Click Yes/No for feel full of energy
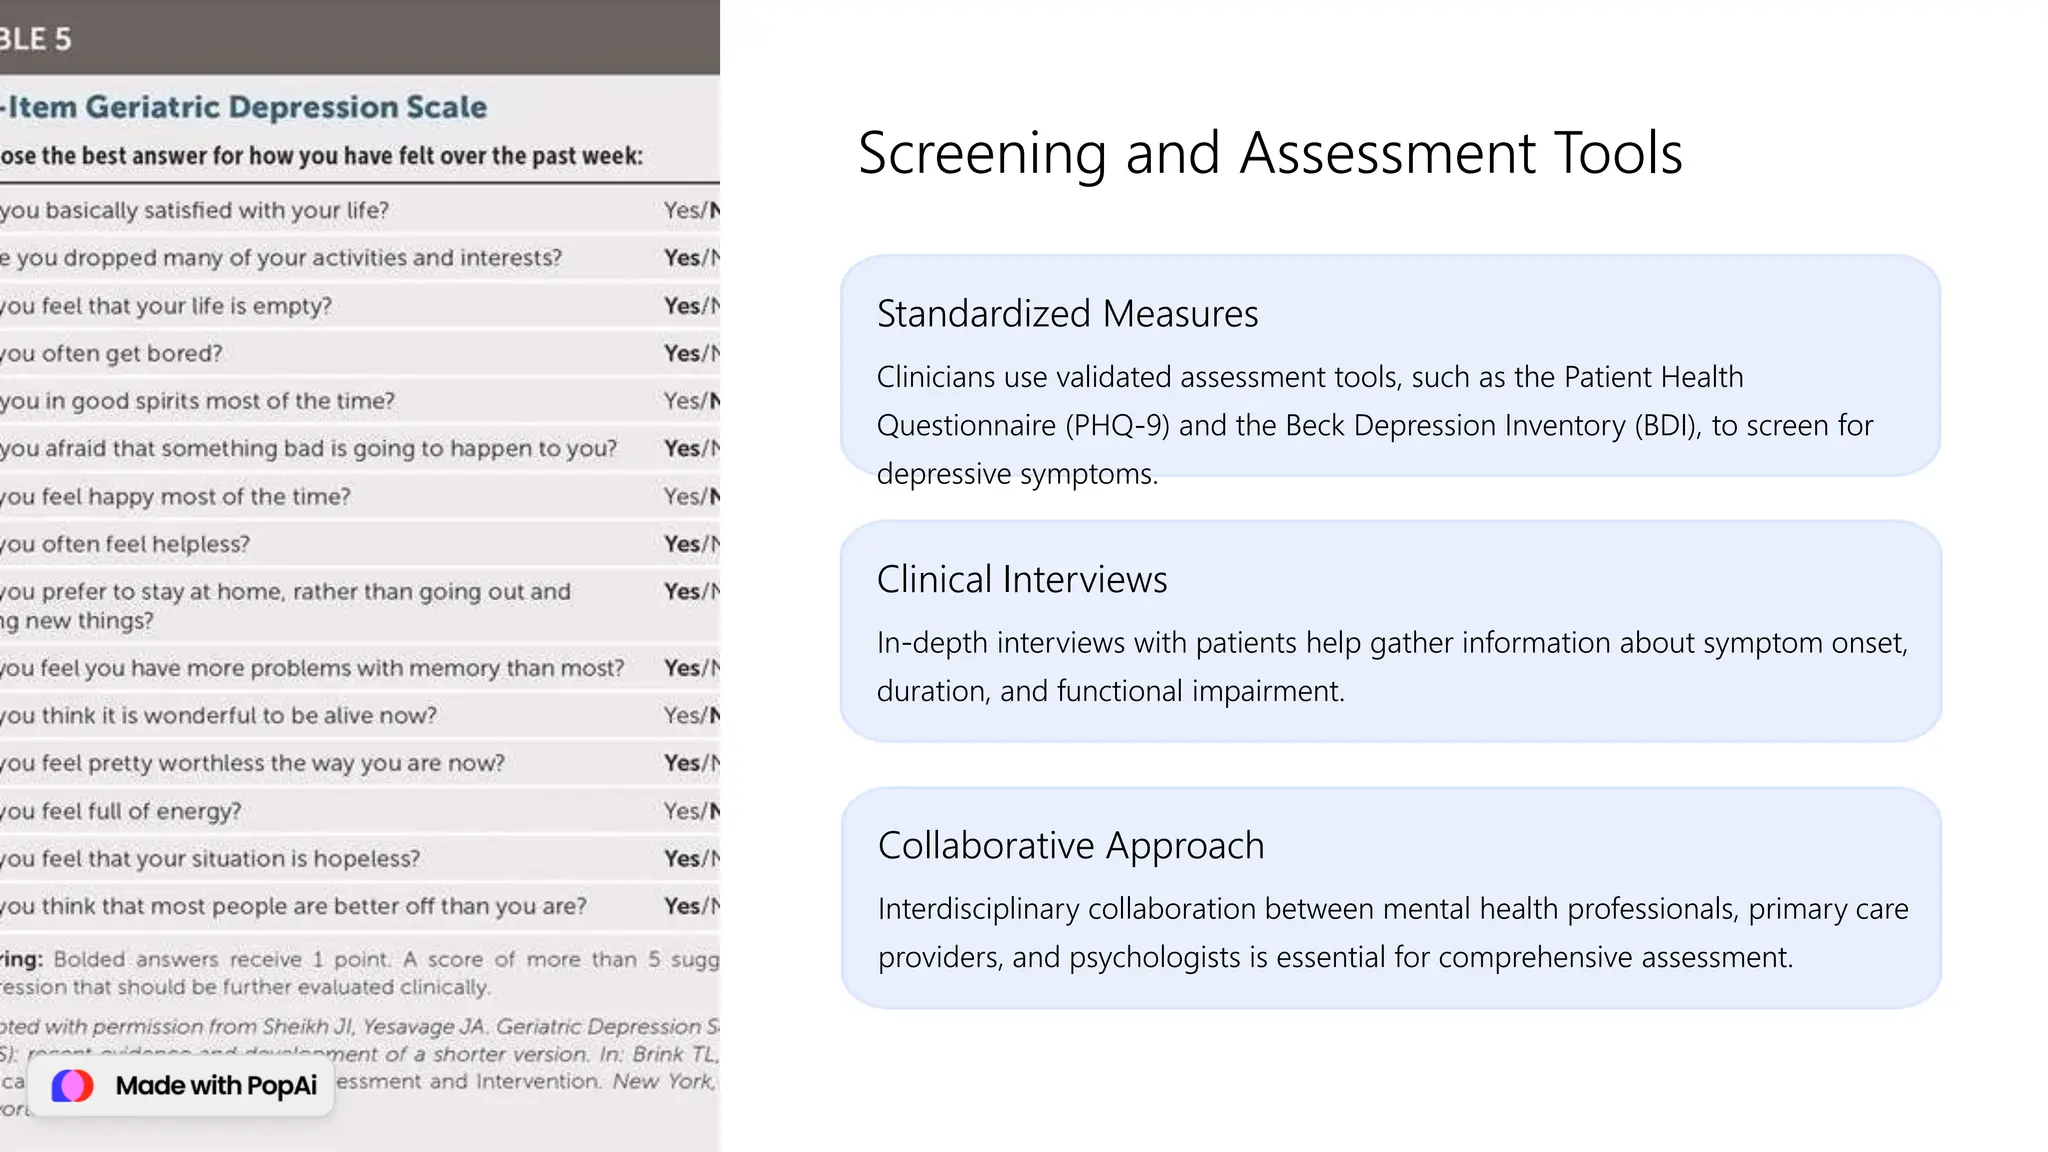The height and width of the screenshot is (1152, 2048). point(691,811)
